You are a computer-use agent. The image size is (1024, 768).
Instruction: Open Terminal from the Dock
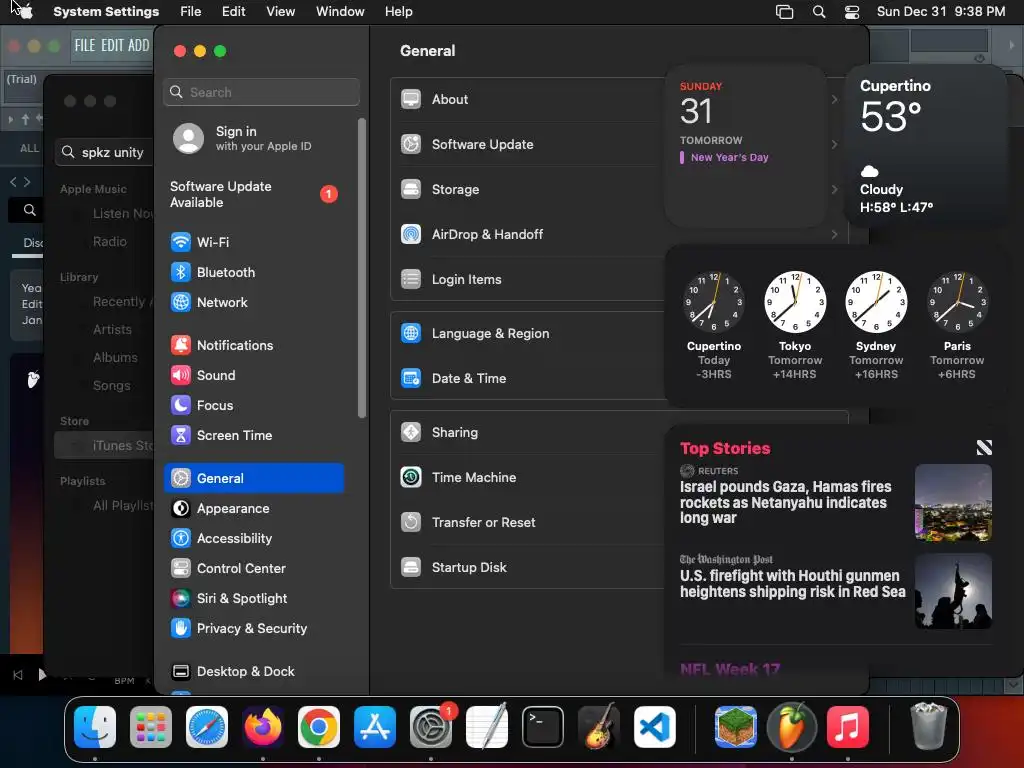point(543,727)
